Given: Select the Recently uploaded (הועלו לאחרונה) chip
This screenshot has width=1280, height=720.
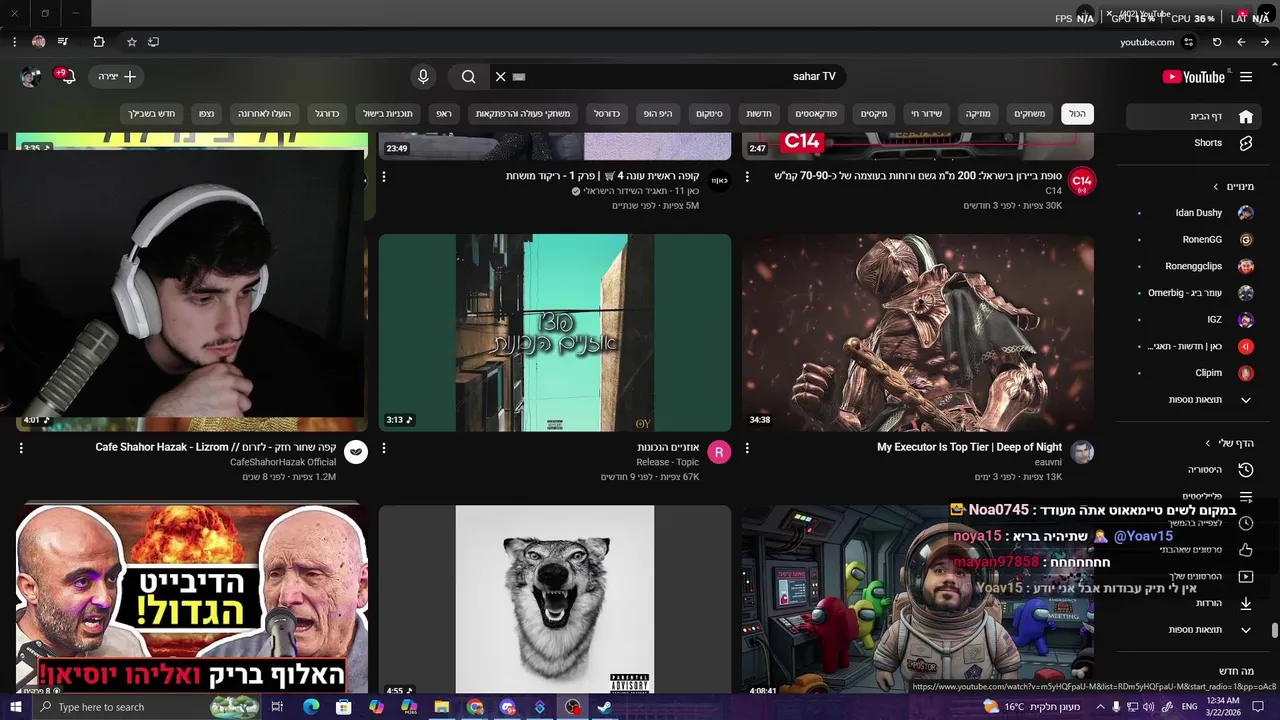Looking at the screenshot, I should pos(264,113).
